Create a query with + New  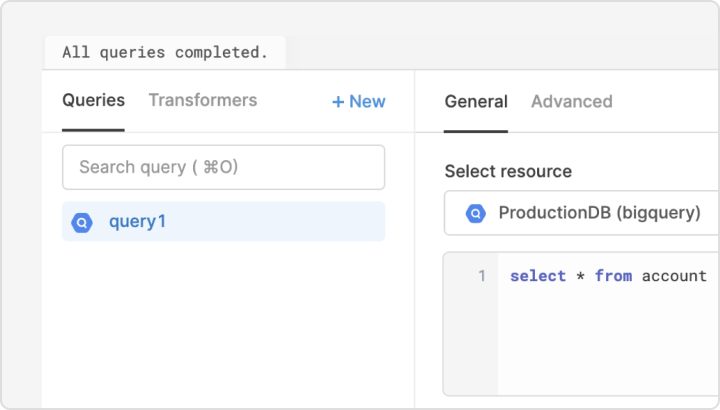(x=359, y=101)
